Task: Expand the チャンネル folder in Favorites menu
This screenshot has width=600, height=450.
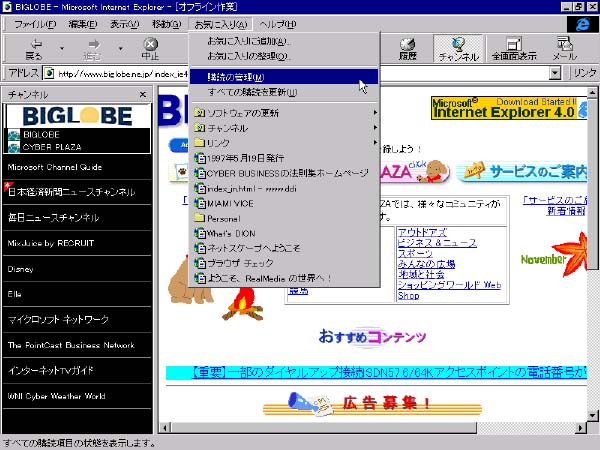Action: (x=284, y=128)
